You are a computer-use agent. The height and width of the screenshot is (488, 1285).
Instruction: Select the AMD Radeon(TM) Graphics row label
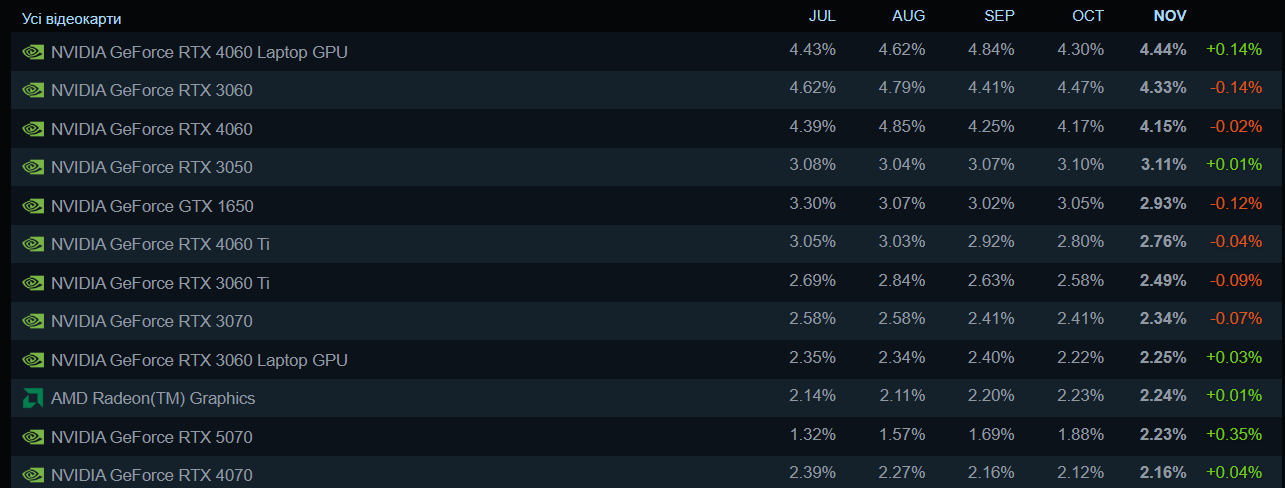coord(153,398)
